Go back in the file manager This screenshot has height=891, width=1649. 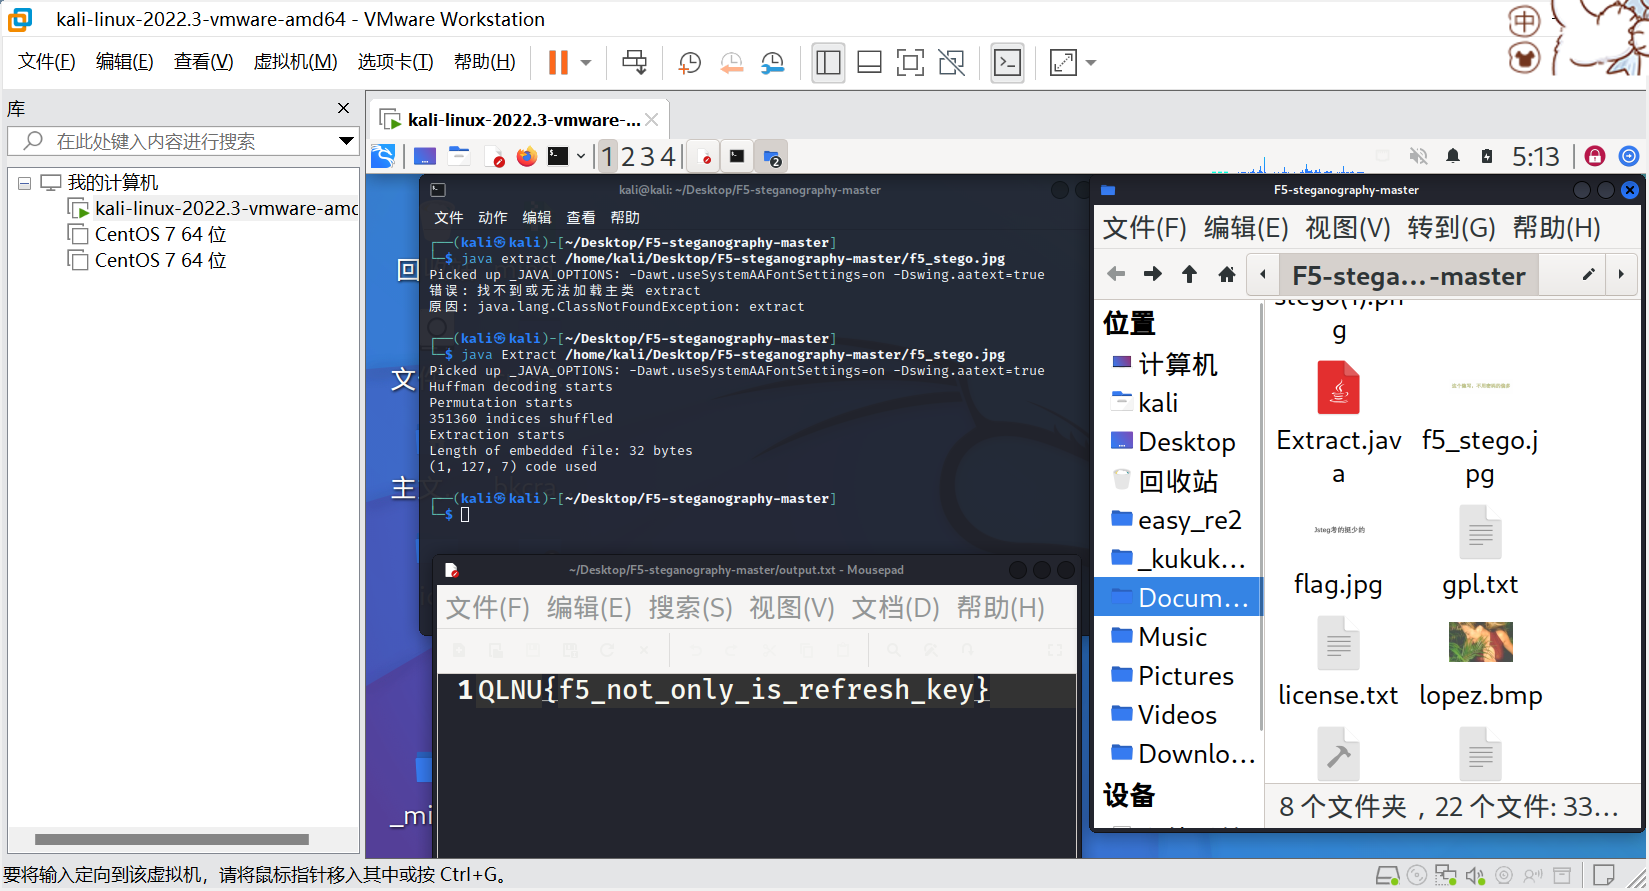[1116, 274]
